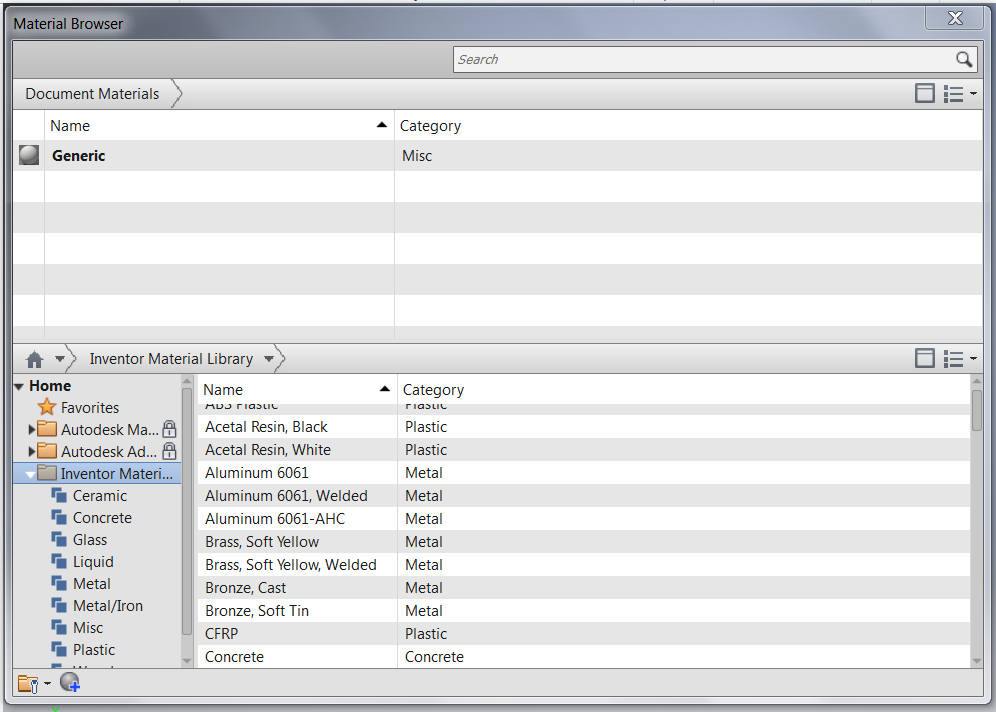Click the library tree scrollbar thumb
This screenshot has height=712, width=996.
pos(188,510)
